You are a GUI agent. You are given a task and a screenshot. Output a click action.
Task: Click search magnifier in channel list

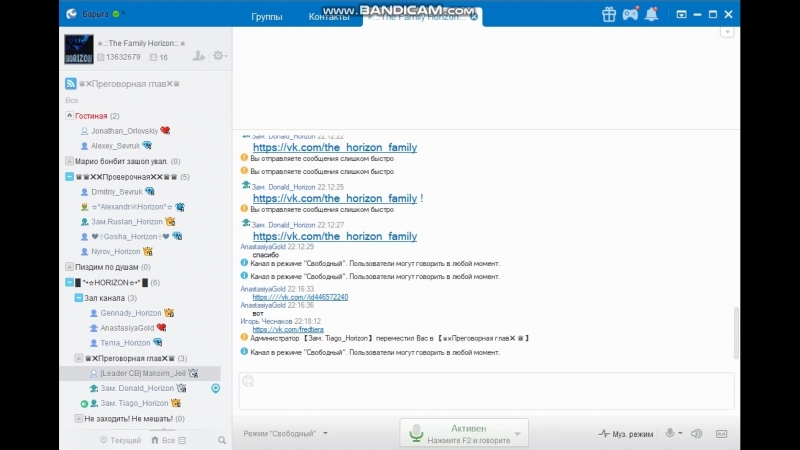click(x=222, y=440)
